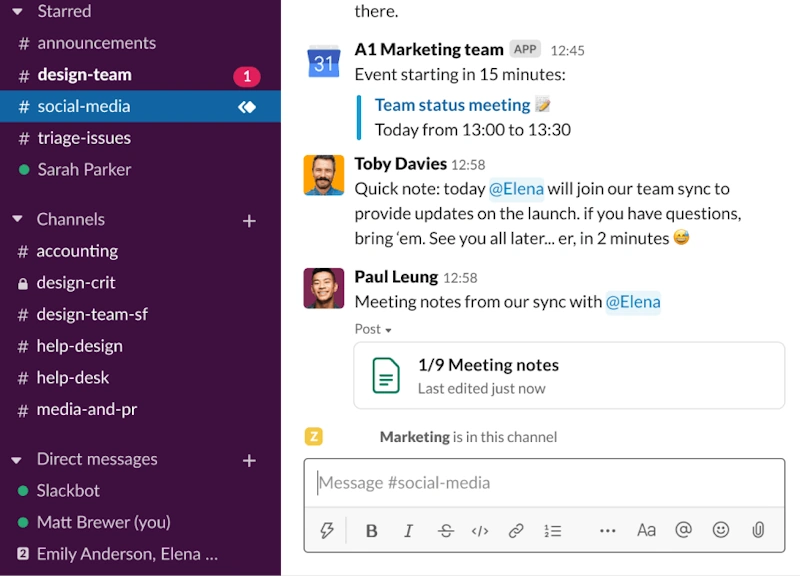Viewport: 800px width, 576px height.
Task: Click the Message #social-media input field
Action: 544,483
